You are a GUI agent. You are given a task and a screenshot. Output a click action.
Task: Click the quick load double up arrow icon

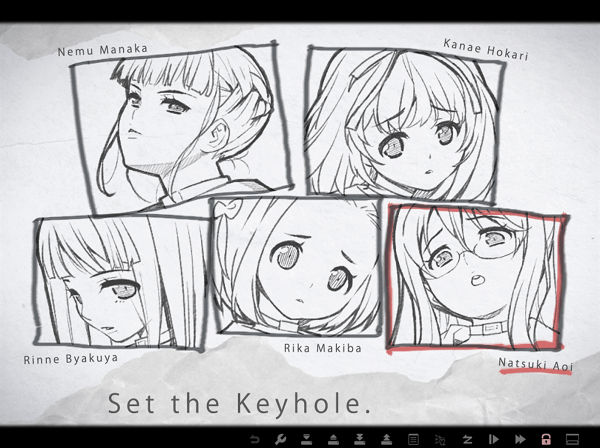(386, 439)
